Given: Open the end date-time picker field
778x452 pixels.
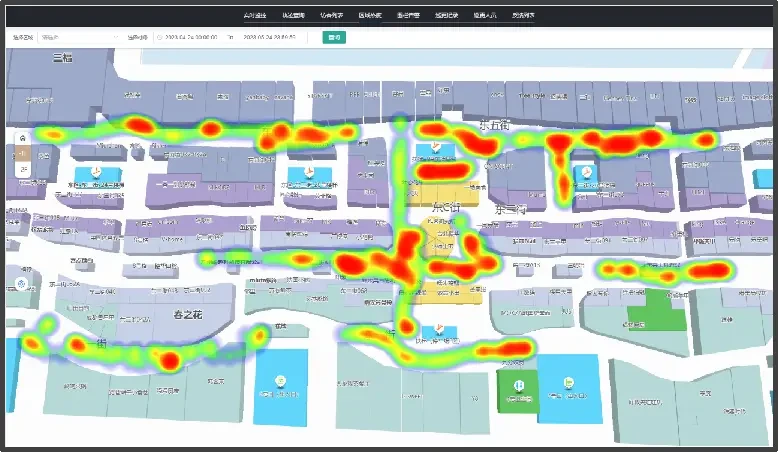Looking at the screenshot, I should [269, 37].
